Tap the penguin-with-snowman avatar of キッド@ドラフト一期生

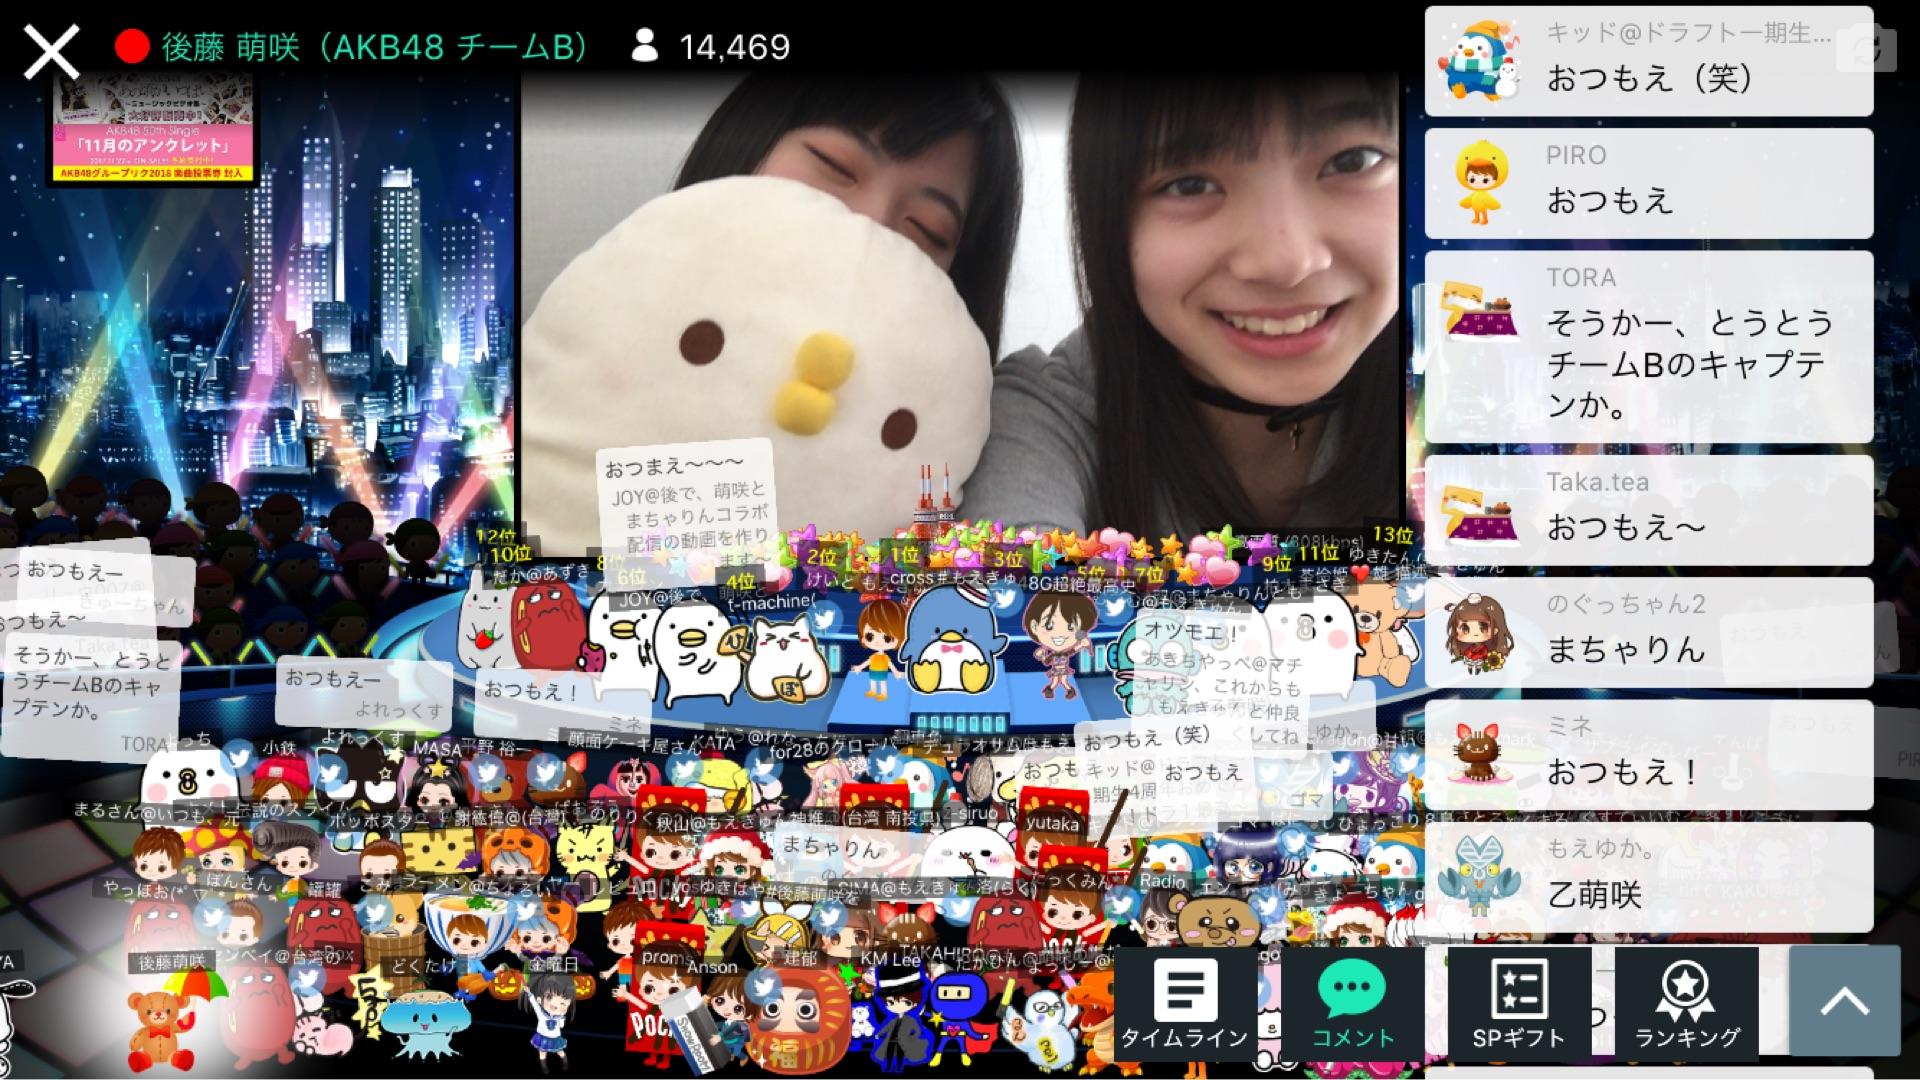coord(1478,62)
